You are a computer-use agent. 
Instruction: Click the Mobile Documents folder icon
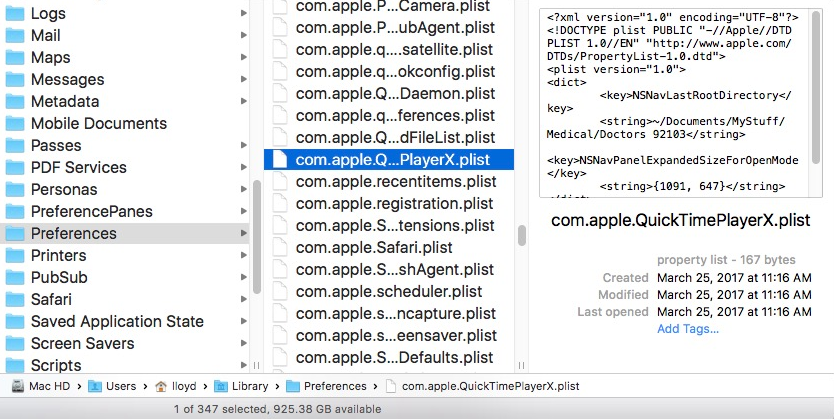(14, 123)
